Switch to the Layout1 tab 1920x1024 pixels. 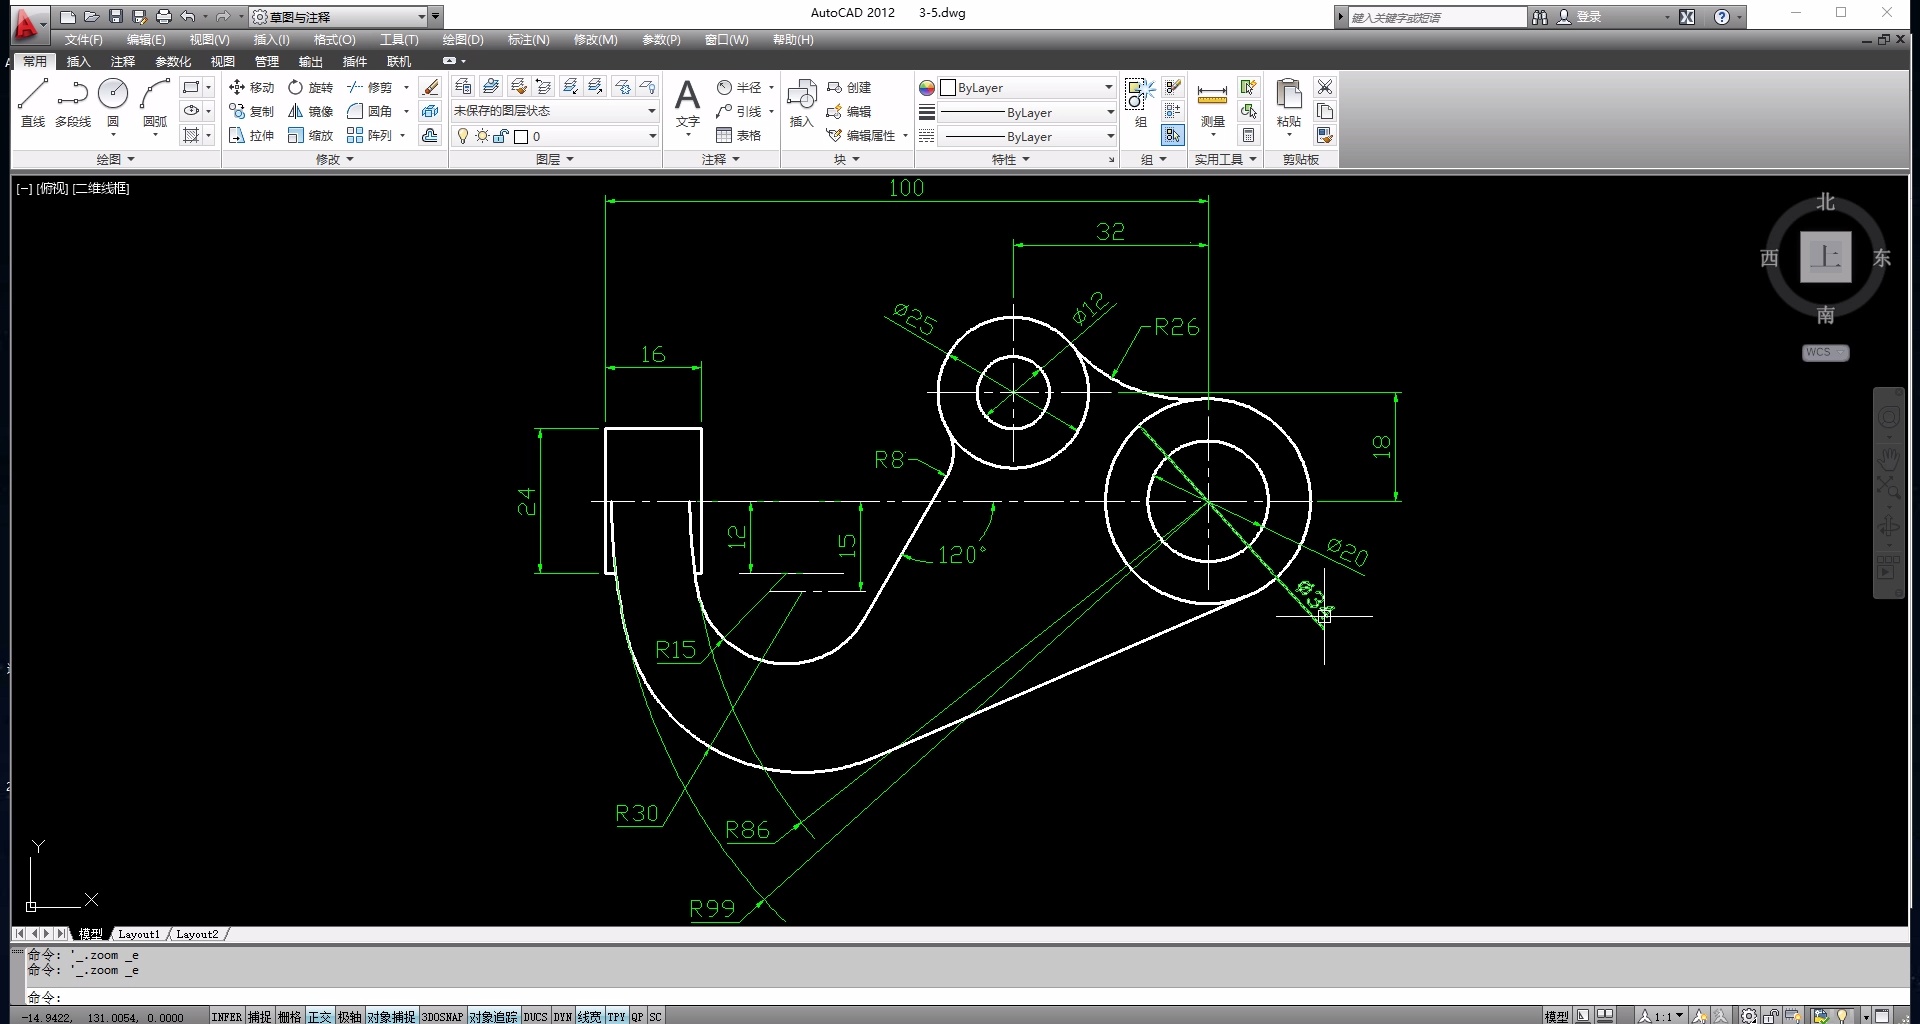138,934
